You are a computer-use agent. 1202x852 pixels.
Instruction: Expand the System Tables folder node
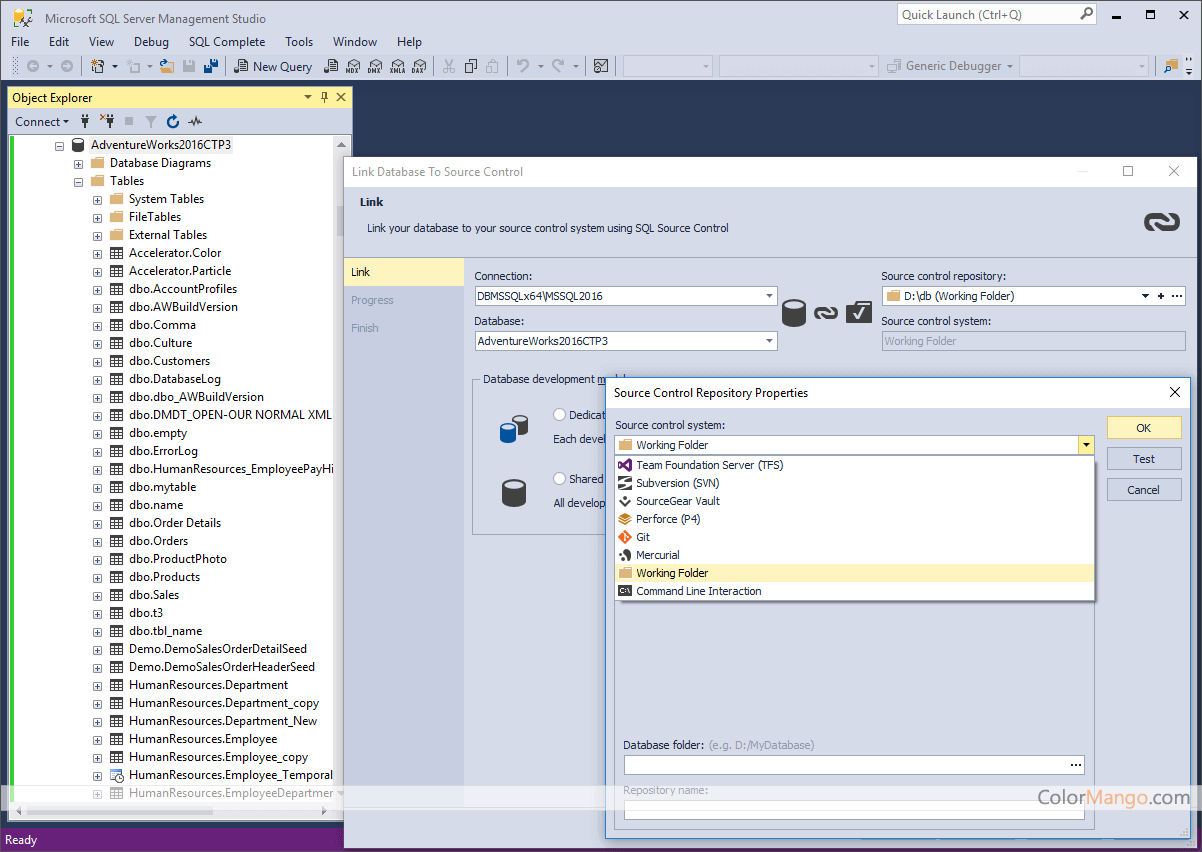(97, 199)
